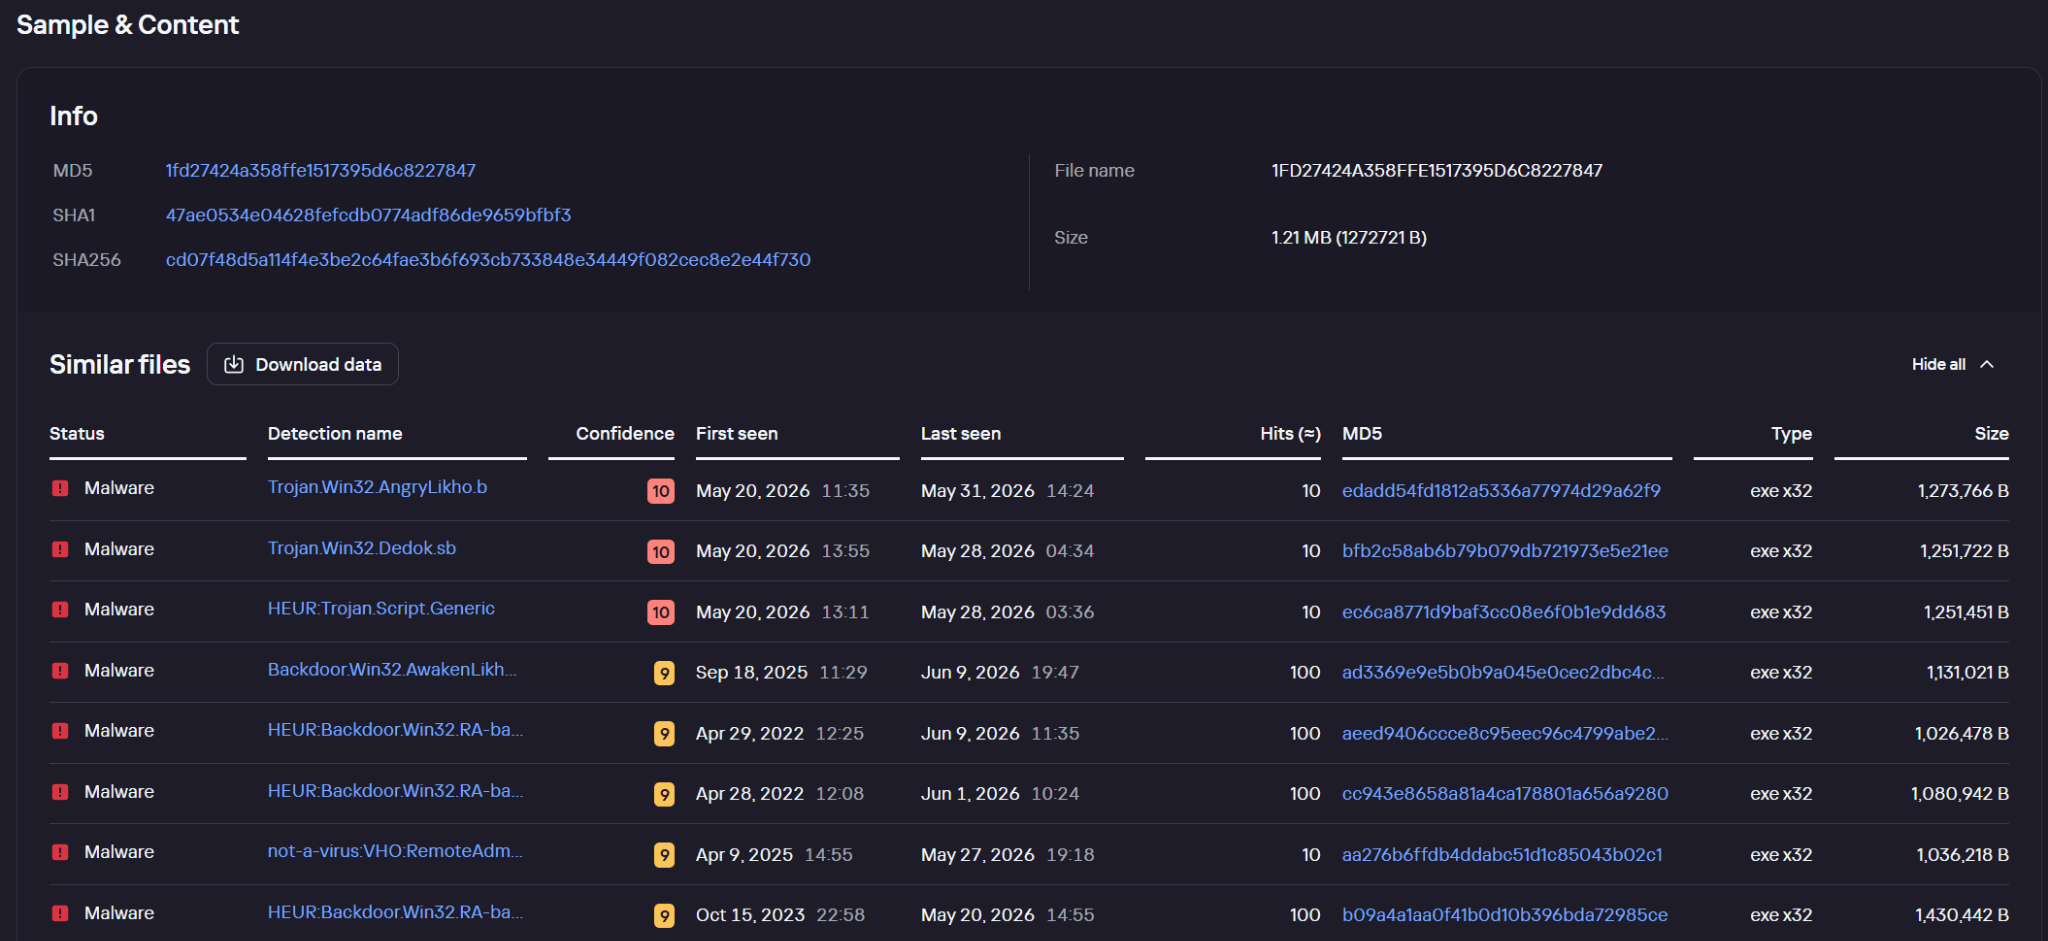
Task: Sort table by Type column header
Action: click(x=1791, y=433)
